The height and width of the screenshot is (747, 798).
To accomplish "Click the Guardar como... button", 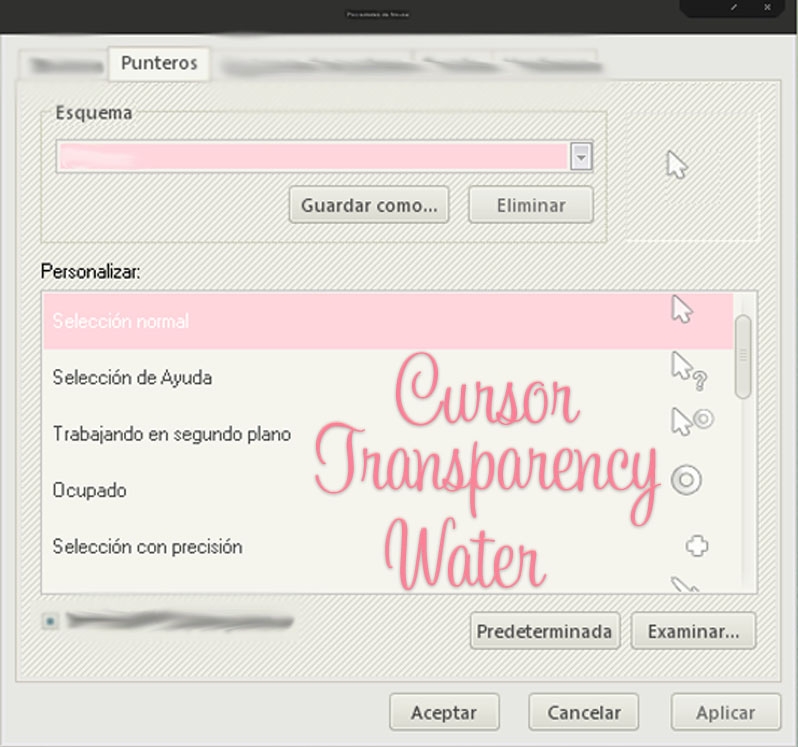I will [369, 205].
